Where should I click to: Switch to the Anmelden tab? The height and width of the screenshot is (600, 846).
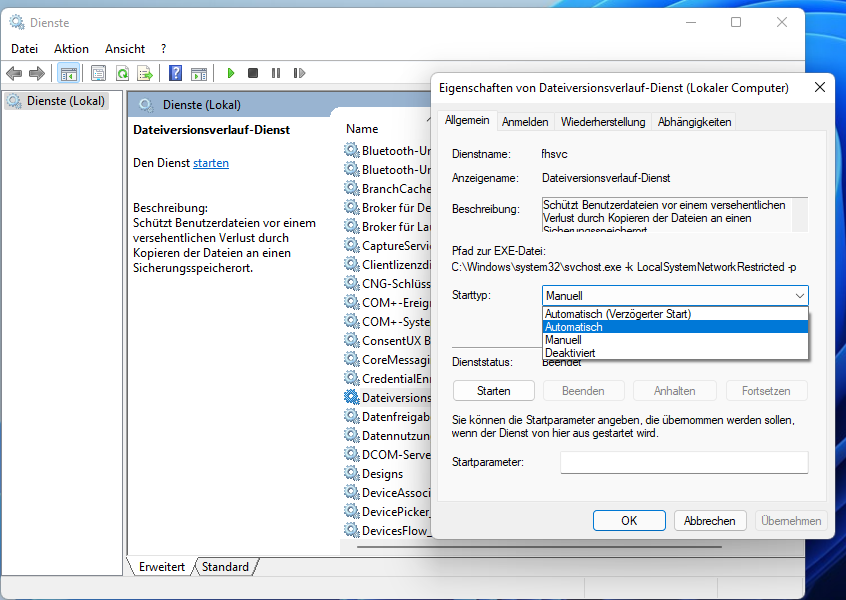[525, 122]
